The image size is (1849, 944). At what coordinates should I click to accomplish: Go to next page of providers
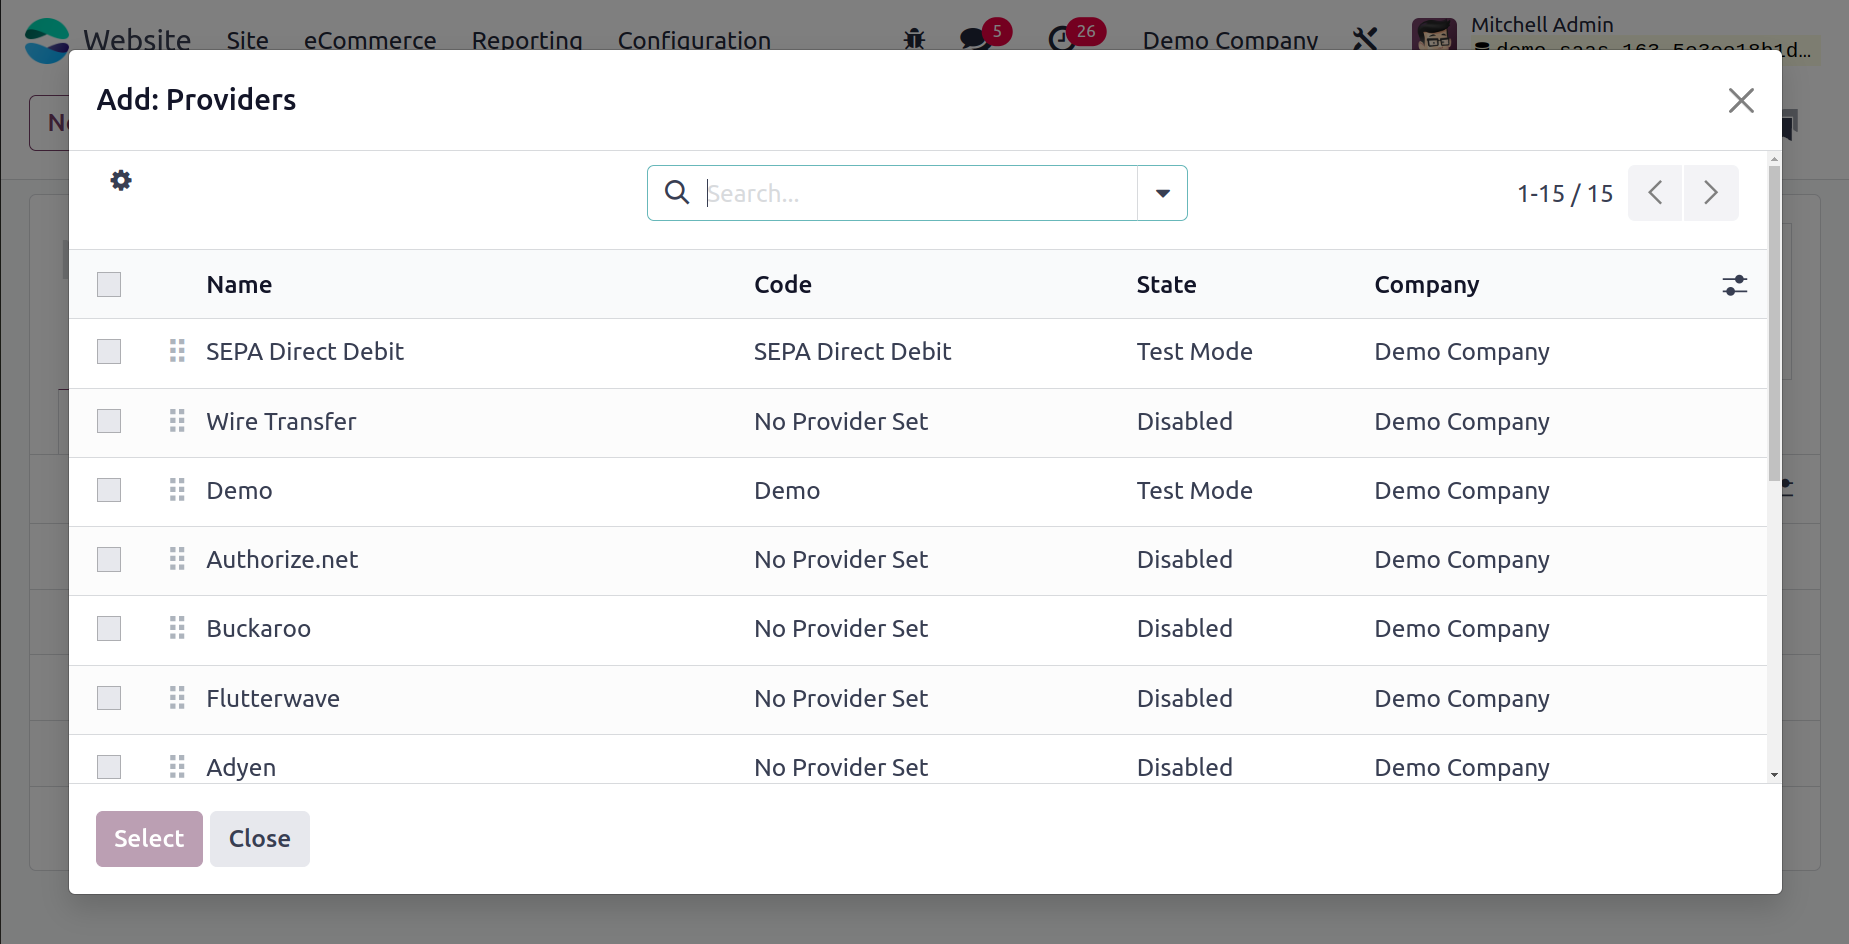1711,193
